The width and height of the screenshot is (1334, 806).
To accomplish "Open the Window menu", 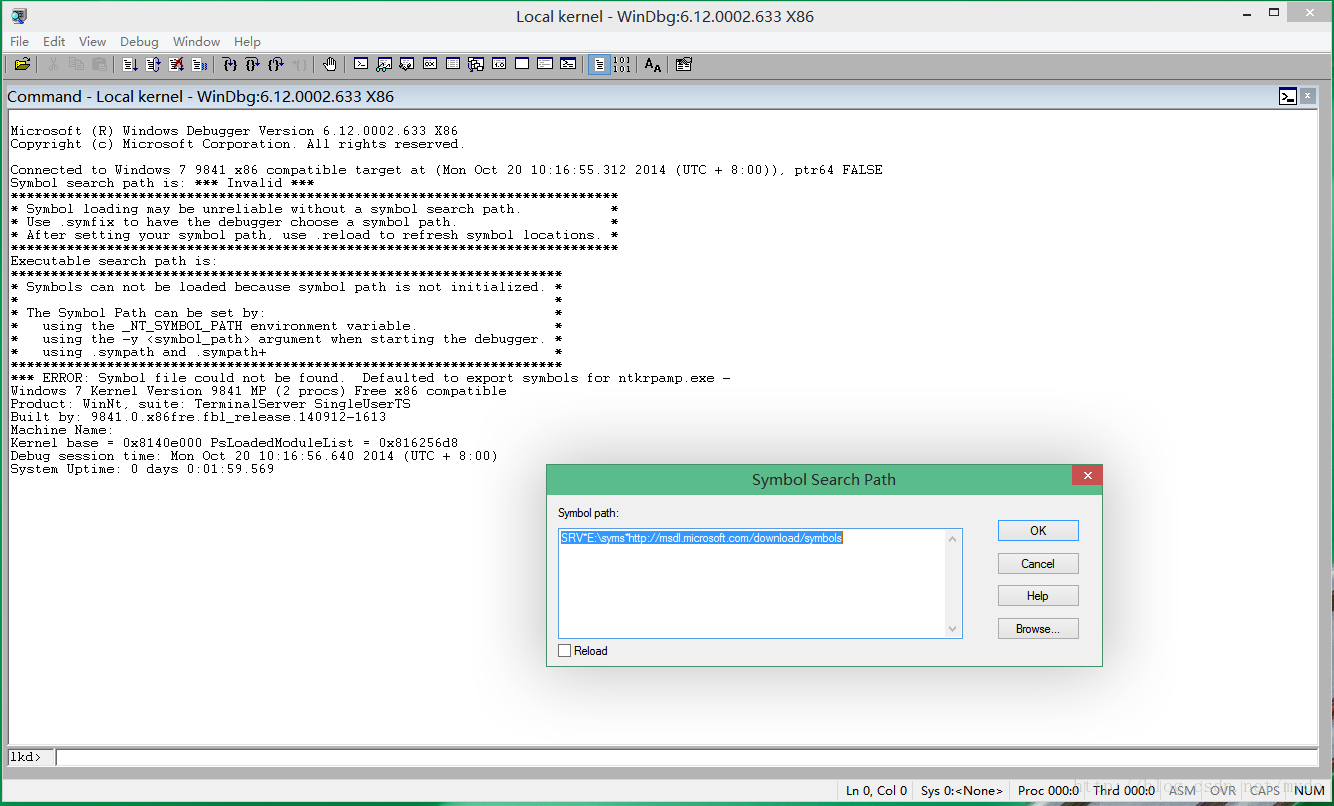I will tap(196, 41).
